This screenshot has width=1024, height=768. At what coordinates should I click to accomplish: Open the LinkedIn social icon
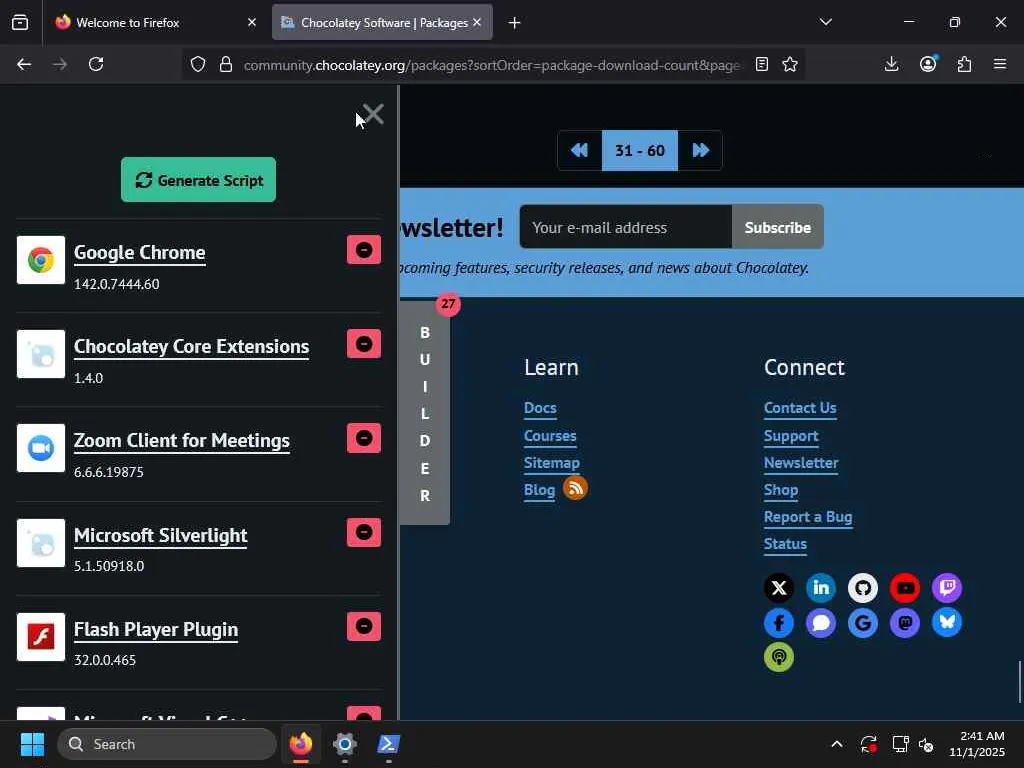click(x=821, y=588)
